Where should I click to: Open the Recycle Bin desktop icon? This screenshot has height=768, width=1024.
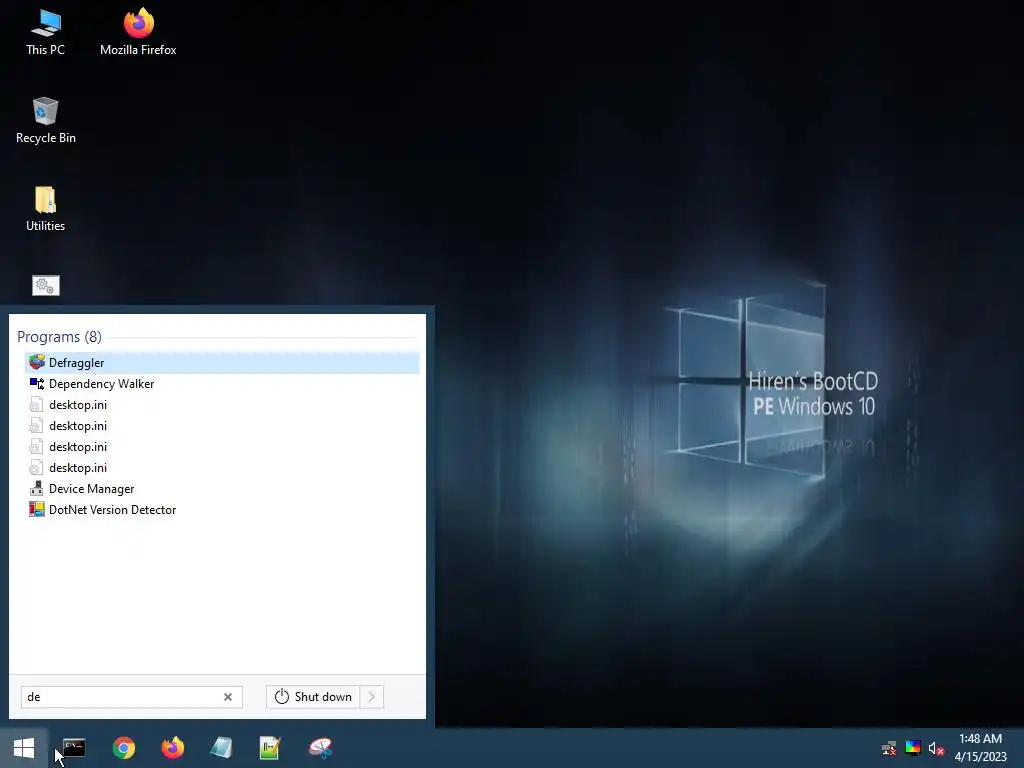(45, 121)
